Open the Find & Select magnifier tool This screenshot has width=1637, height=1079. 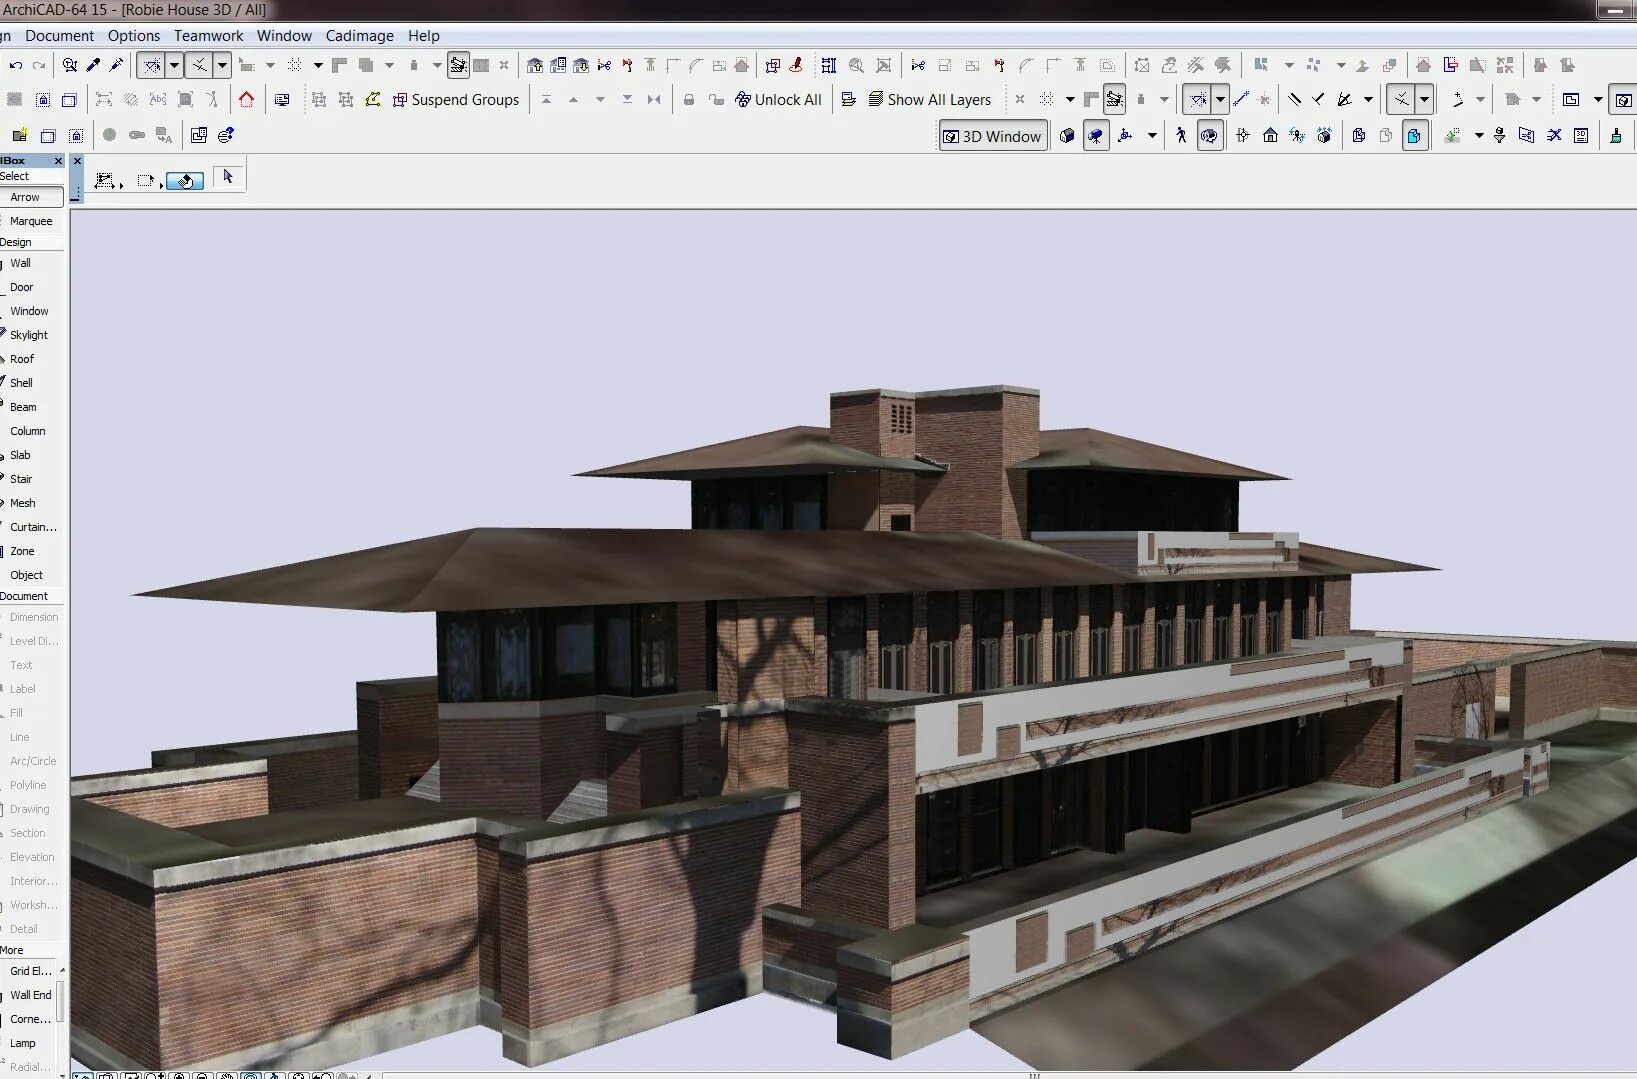click(69, 65)
